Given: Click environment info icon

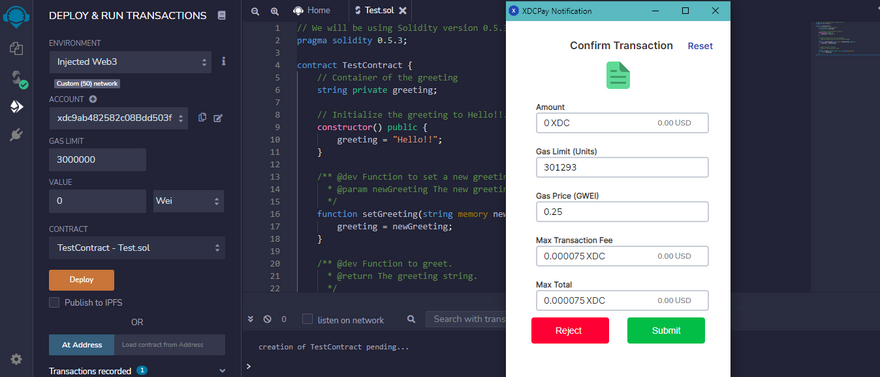Looking at the screenshot, I should [x=223, y=61].
